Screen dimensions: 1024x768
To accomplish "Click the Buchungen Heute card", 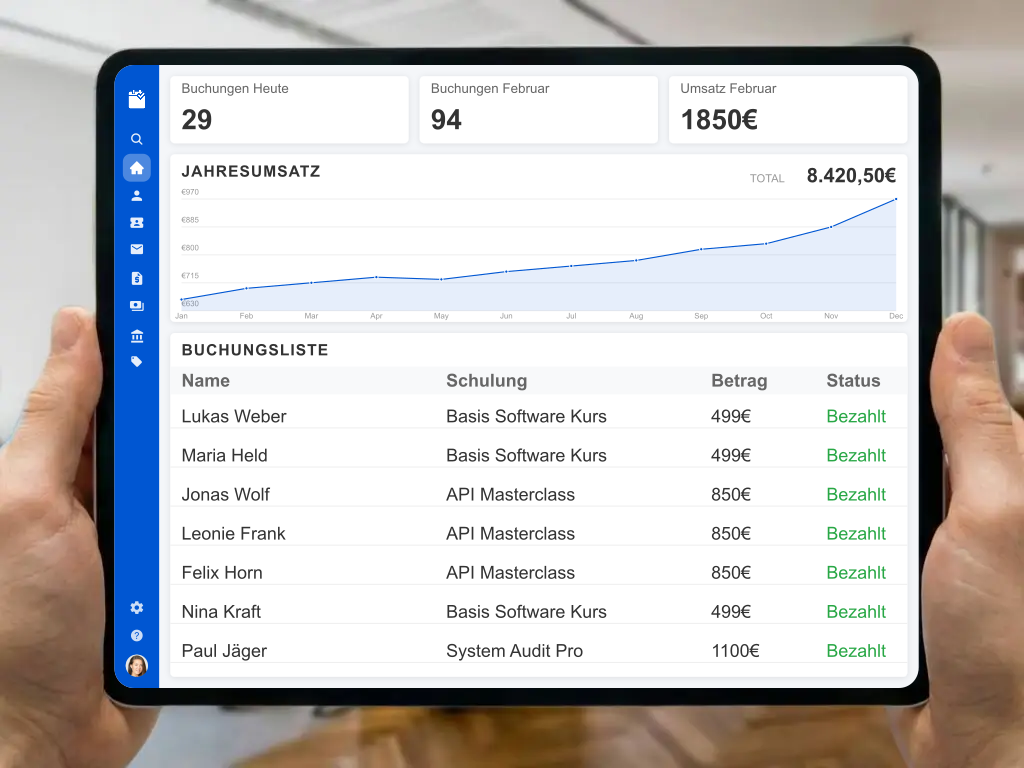I will (x=289, y=109).
